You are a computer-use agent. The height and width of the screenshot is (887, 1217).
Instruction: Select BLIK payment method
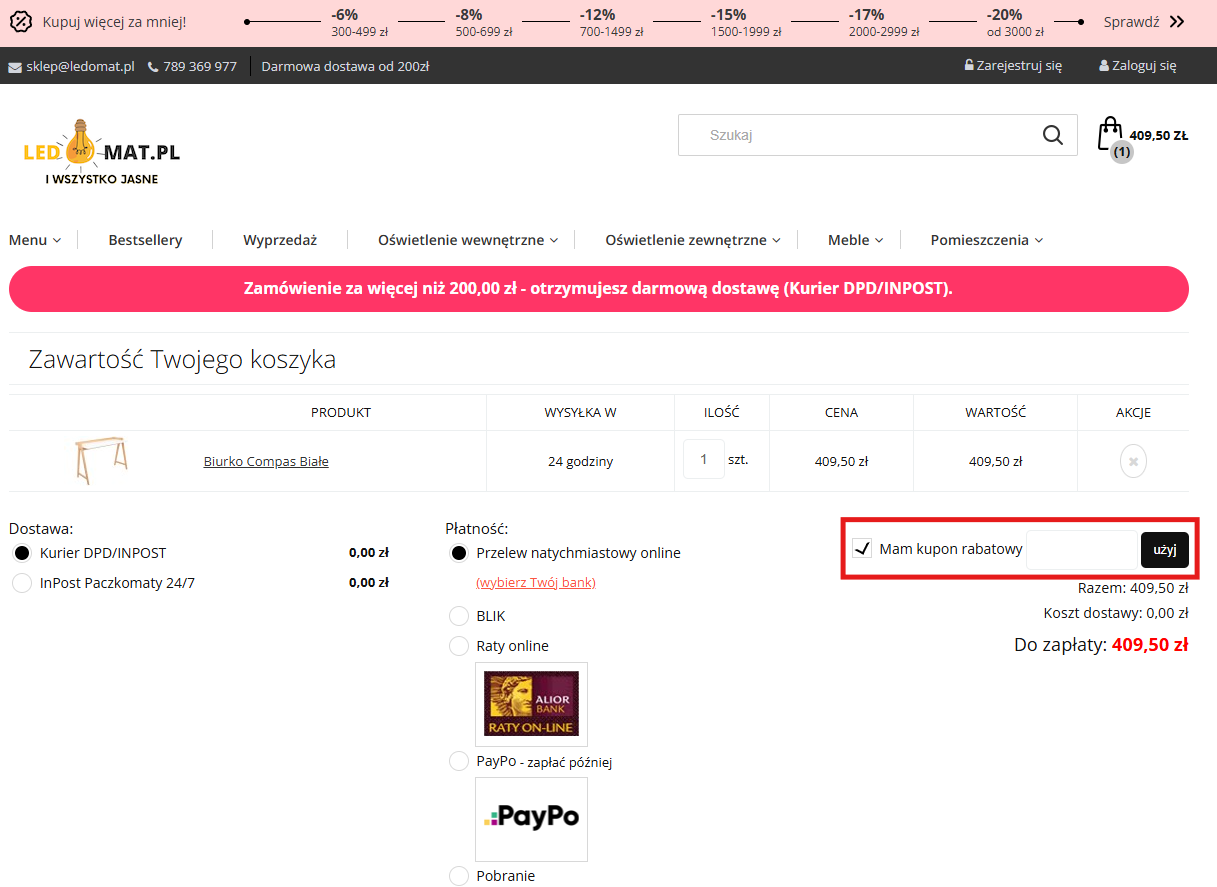[459, 616]
